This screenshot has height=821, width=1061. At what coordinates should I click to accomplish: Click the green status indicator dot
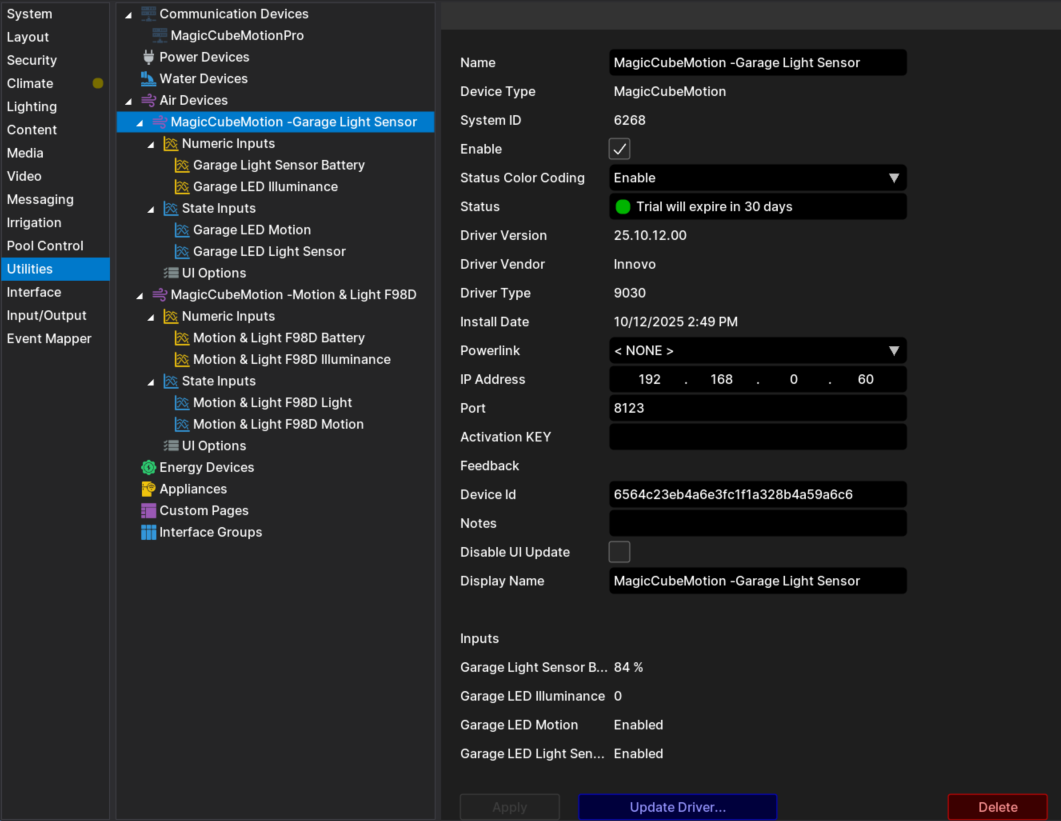click(623, 207)
